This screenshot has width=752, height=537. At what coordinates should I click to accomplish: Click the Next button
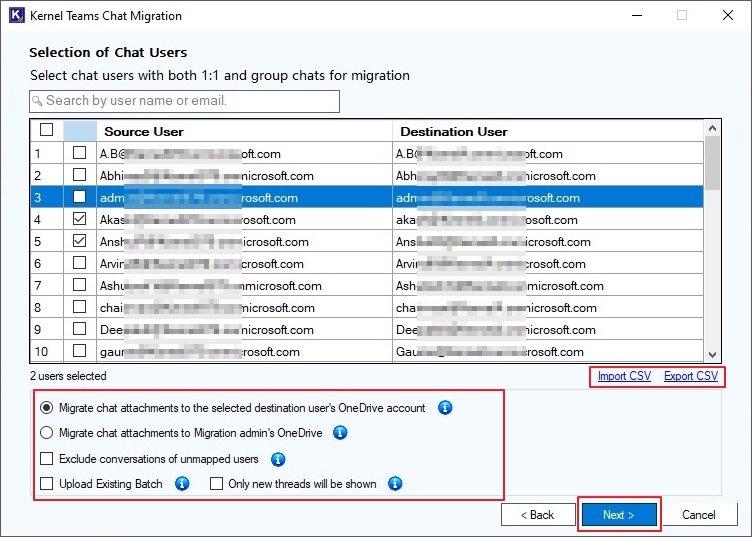click(619, 514)
